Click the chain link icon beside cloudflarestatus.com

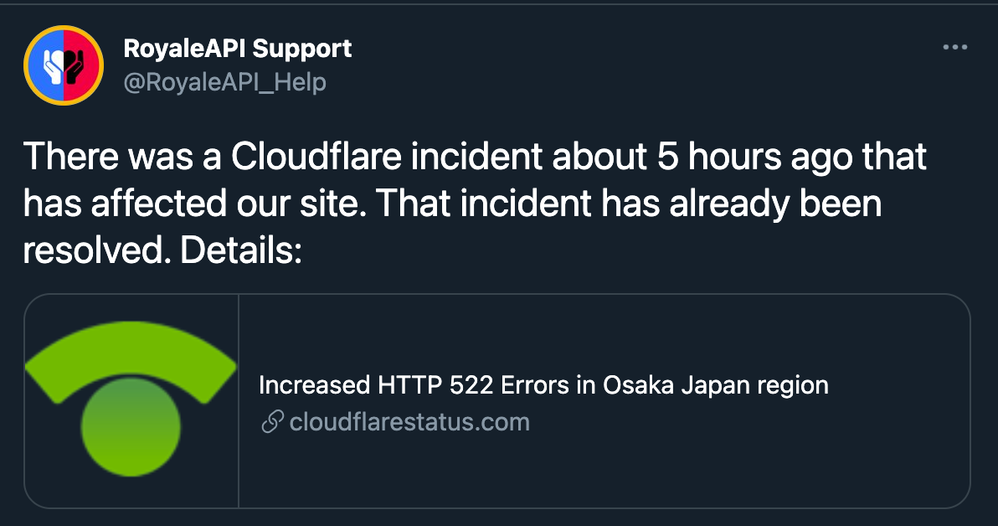272,422
